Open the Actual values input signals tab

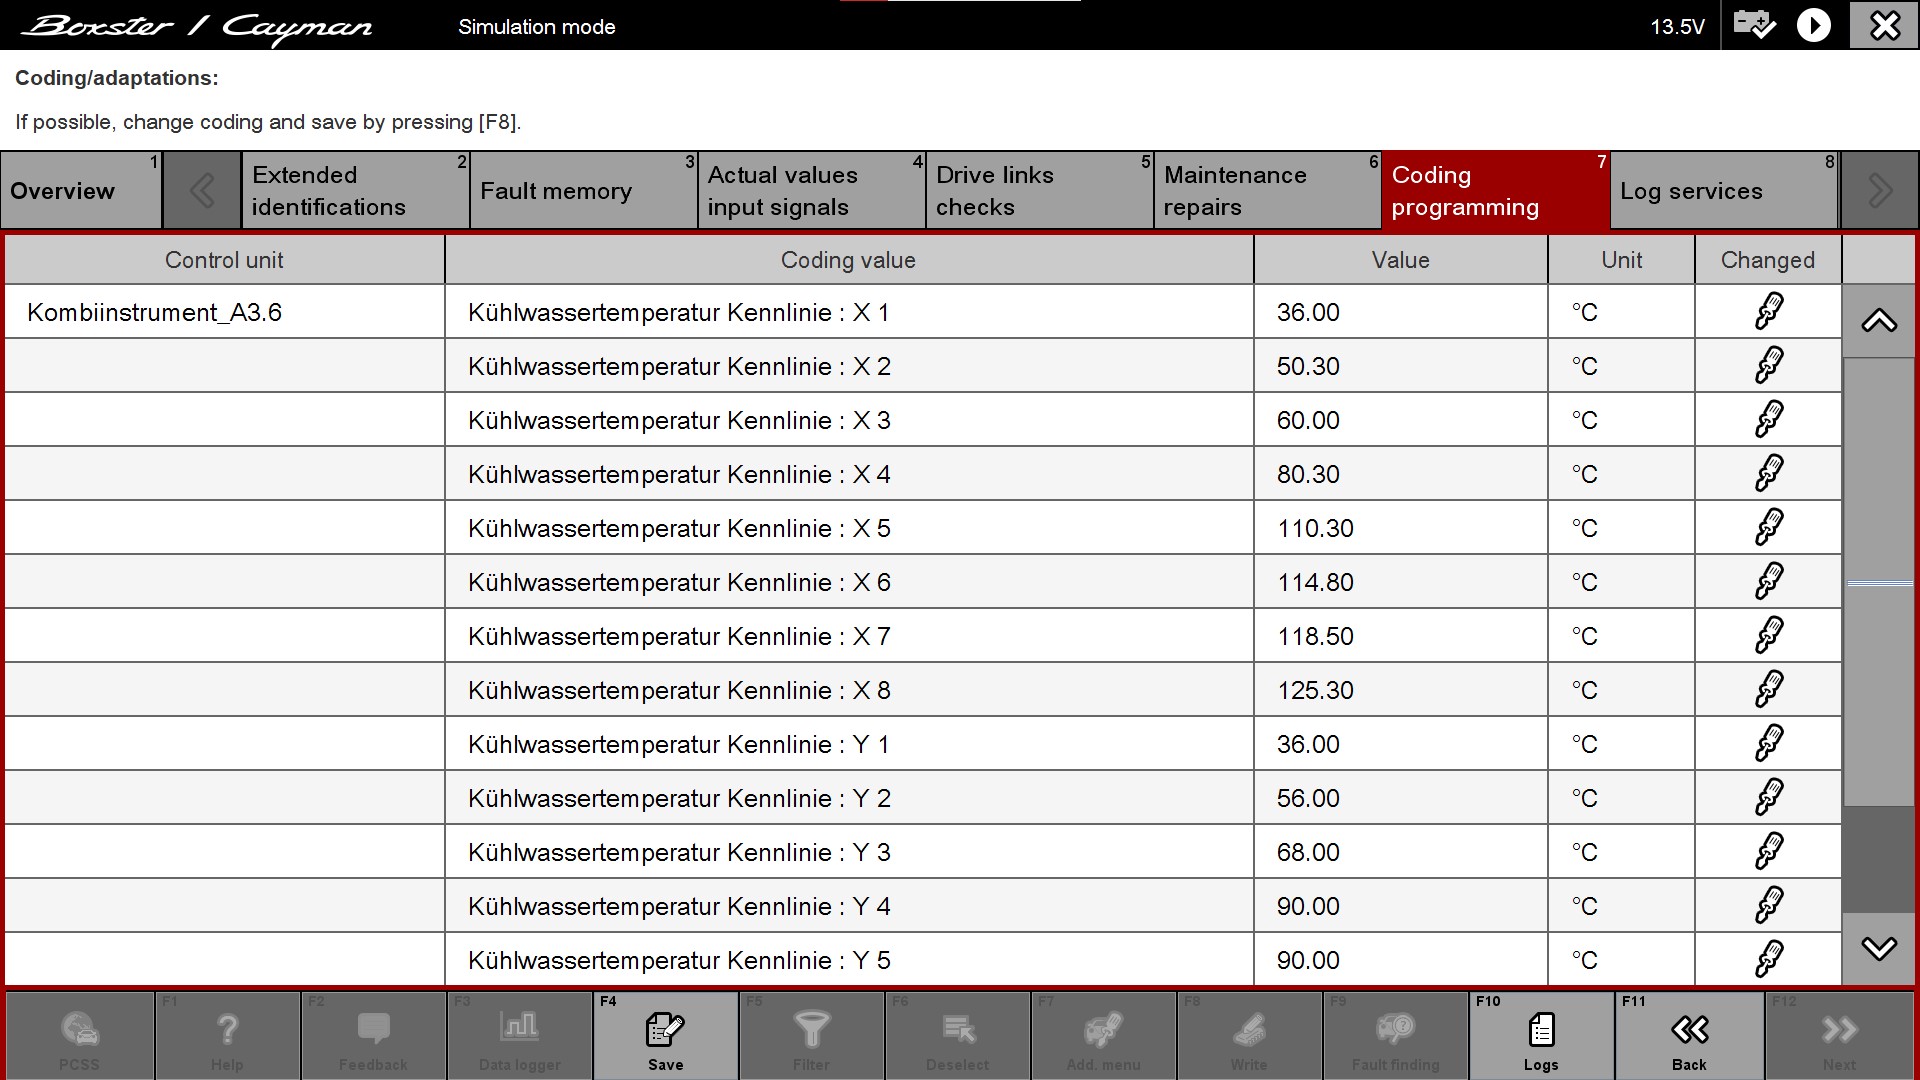[811, 190]
